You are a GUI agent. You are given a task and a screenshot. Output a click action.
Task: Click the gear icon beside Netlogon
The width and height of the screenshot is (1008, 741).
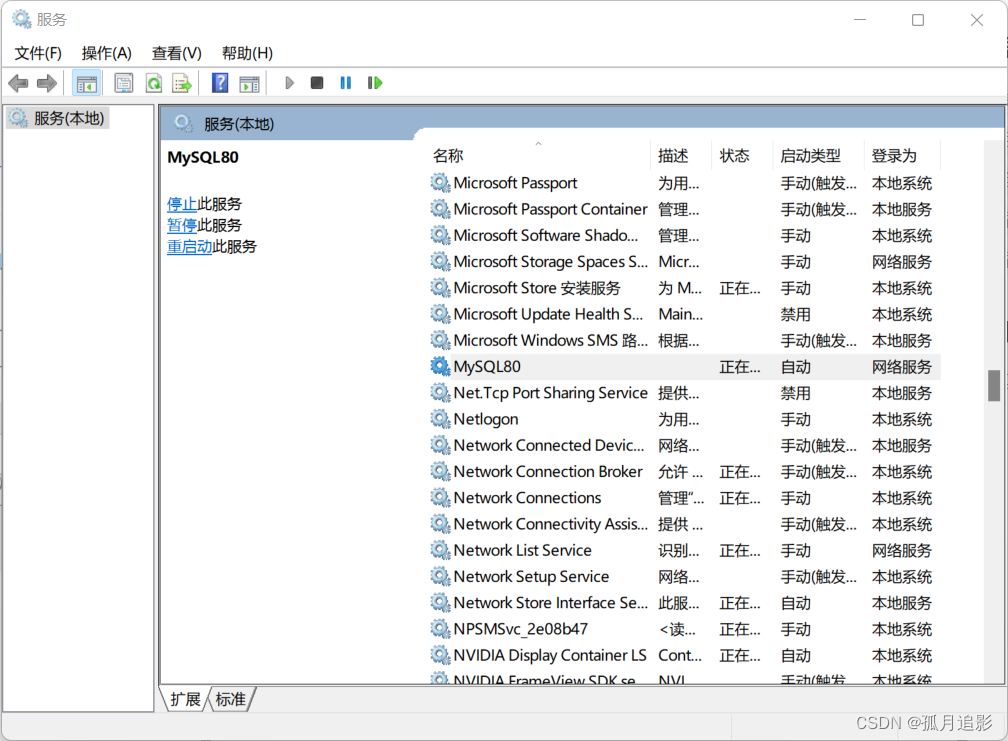pyautogui.click(x=440, y=419)
